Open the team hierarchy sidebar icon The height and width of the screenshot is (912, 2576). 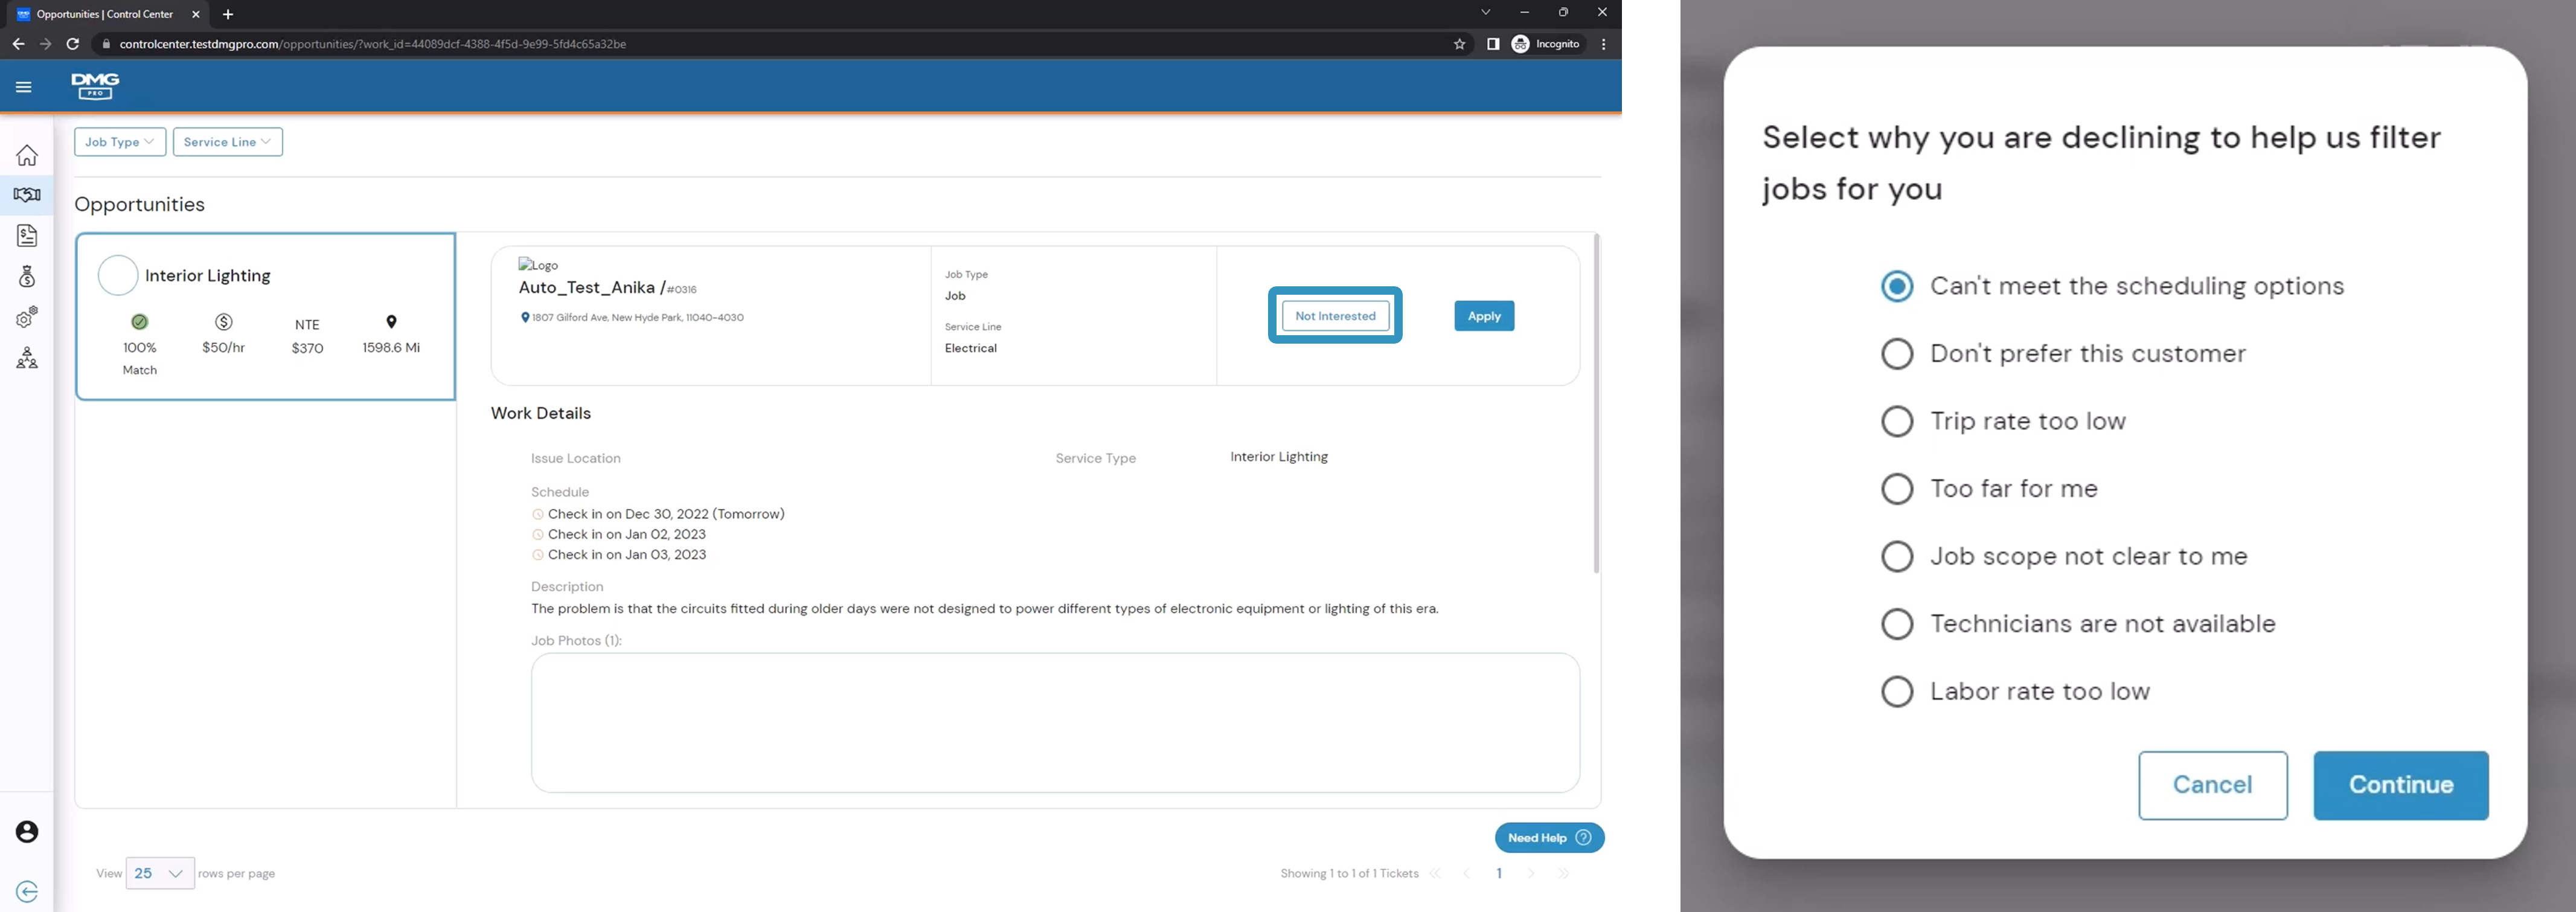[x=27, y=358]
